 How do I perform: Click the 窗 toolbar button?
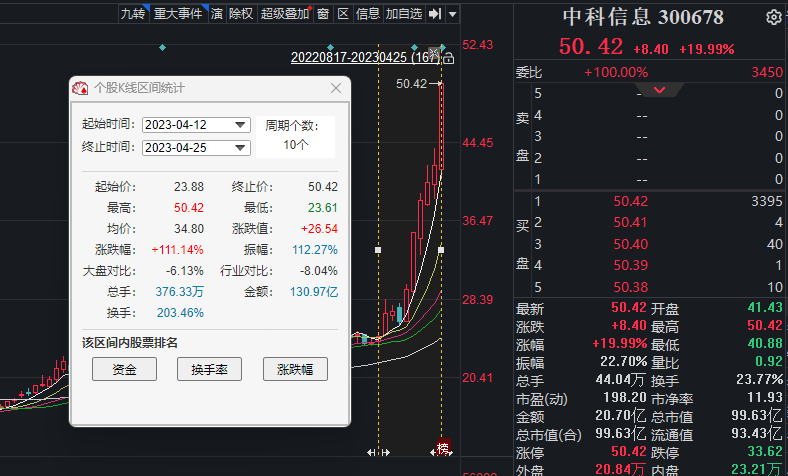[x=323, y=14]
